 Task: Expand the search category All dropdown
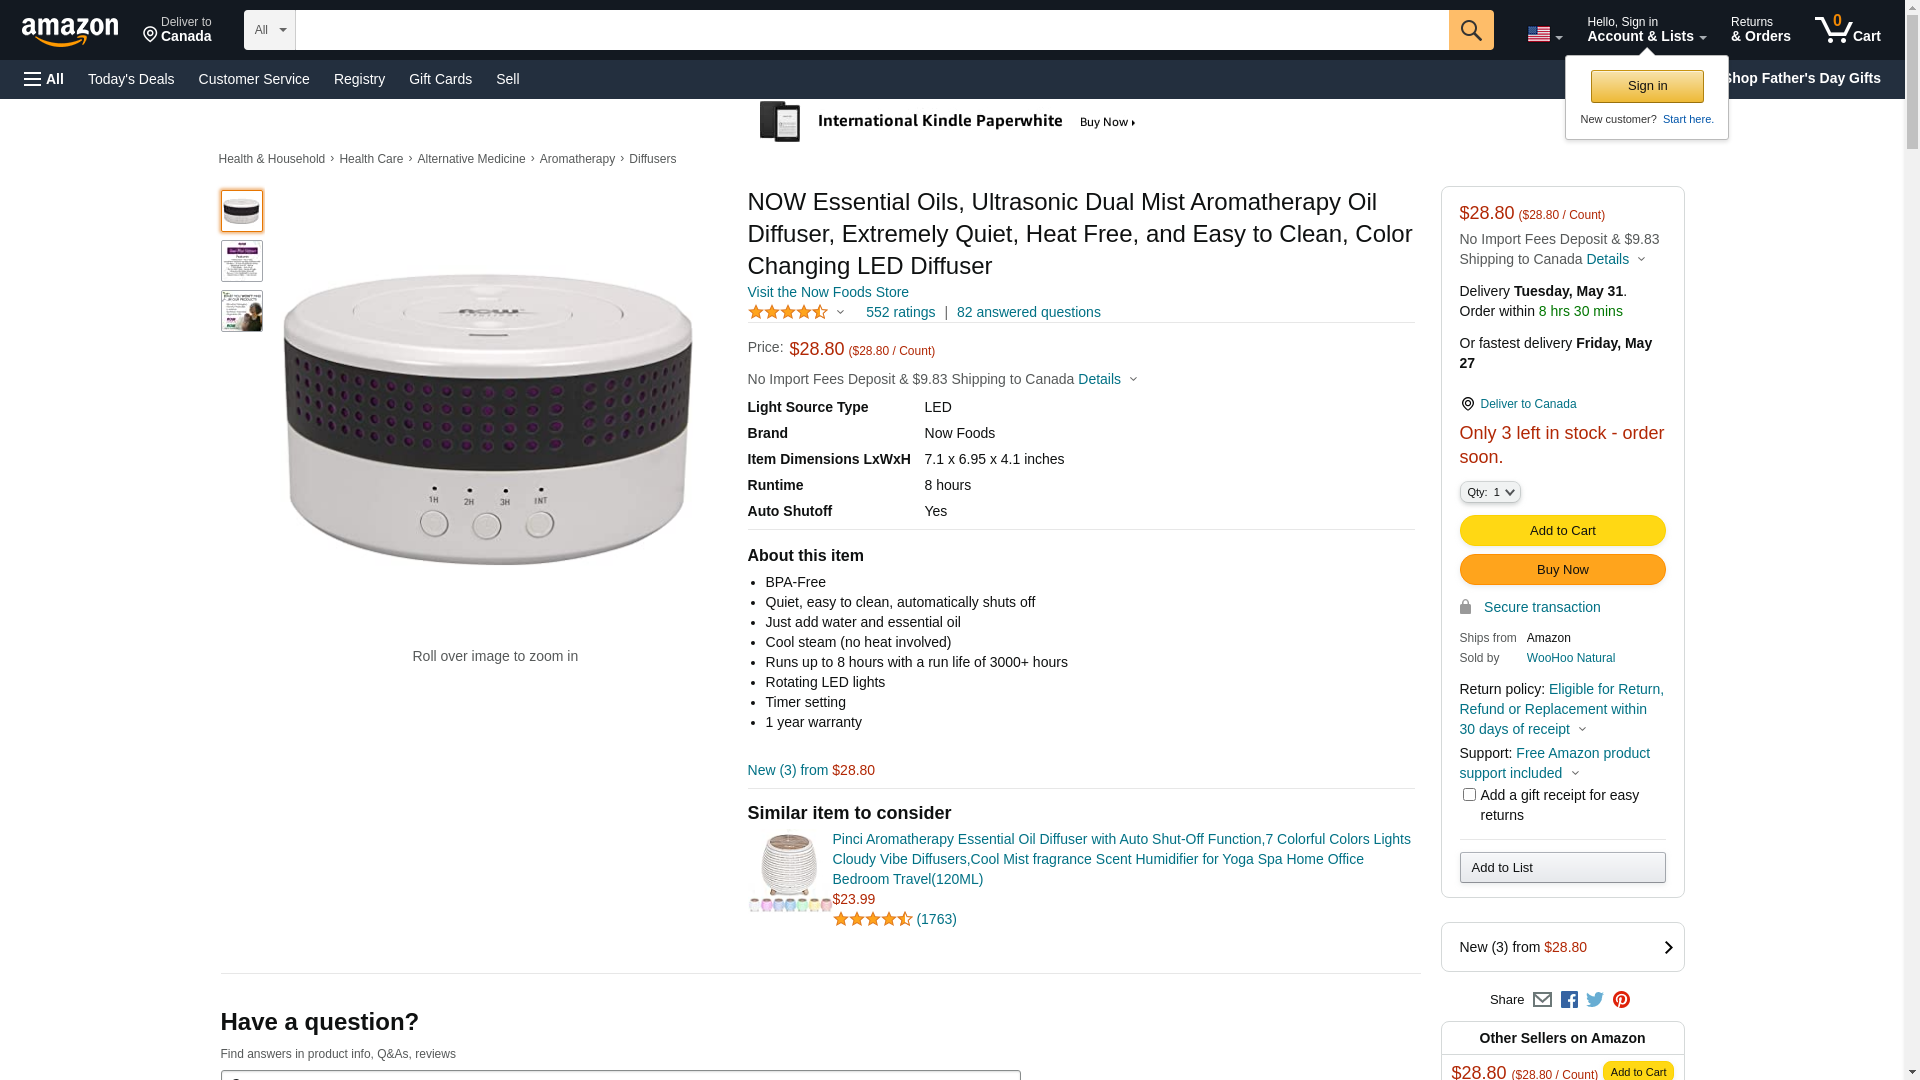[x=269, y=30]
